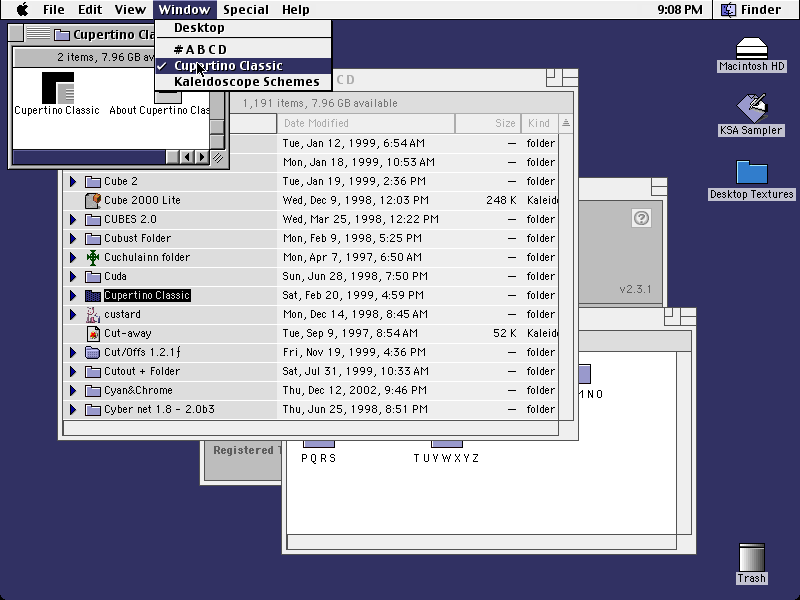Expand the Cupertino Classic folder in list

73,295
